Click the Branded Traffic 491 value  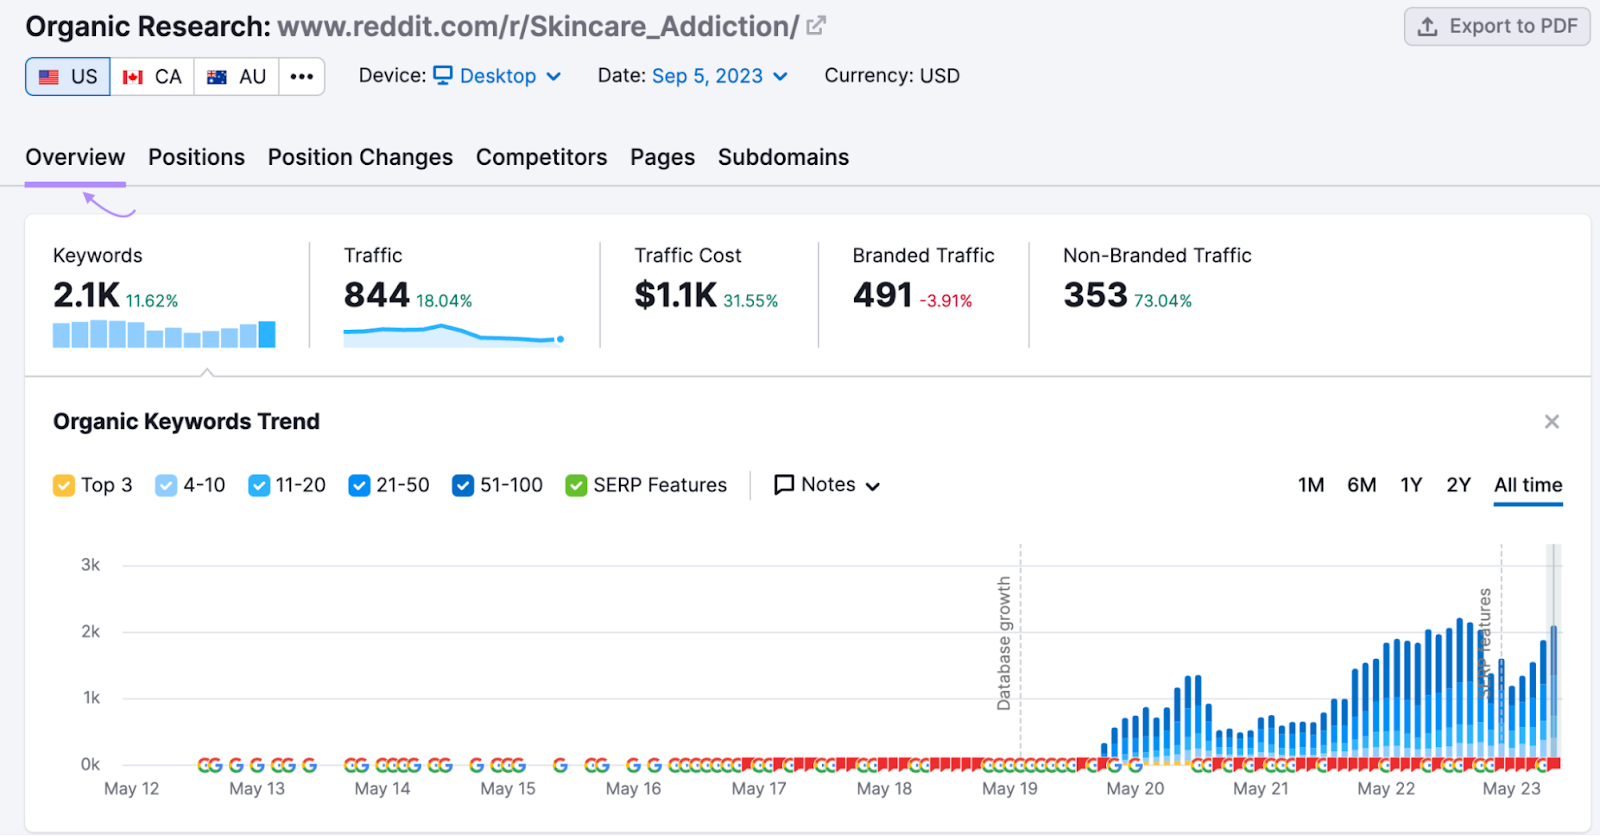(882, 295)
